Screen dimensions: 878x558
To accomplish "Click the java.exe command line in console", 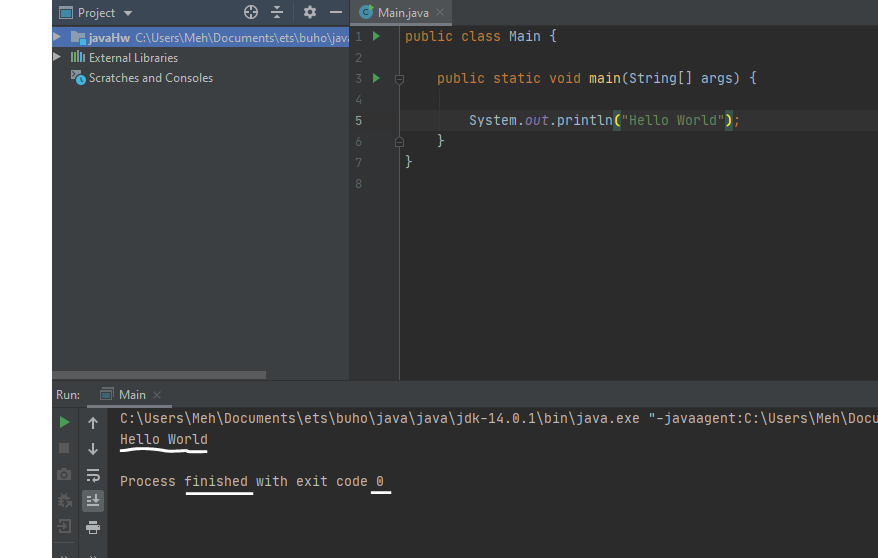I will point(498,419).
